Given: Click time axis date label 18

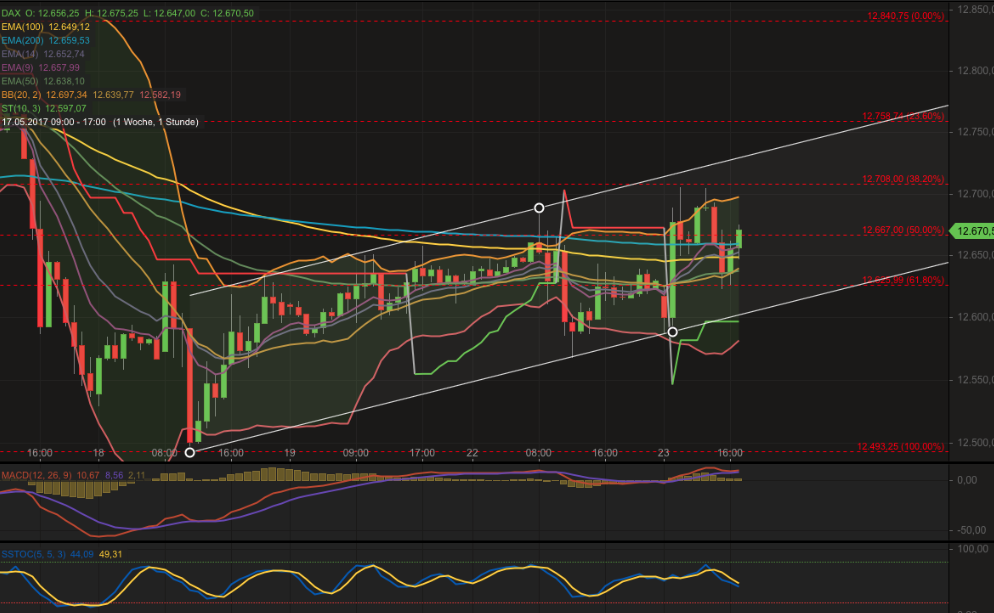Looking at the screenshot, I should tap(98, 453).
